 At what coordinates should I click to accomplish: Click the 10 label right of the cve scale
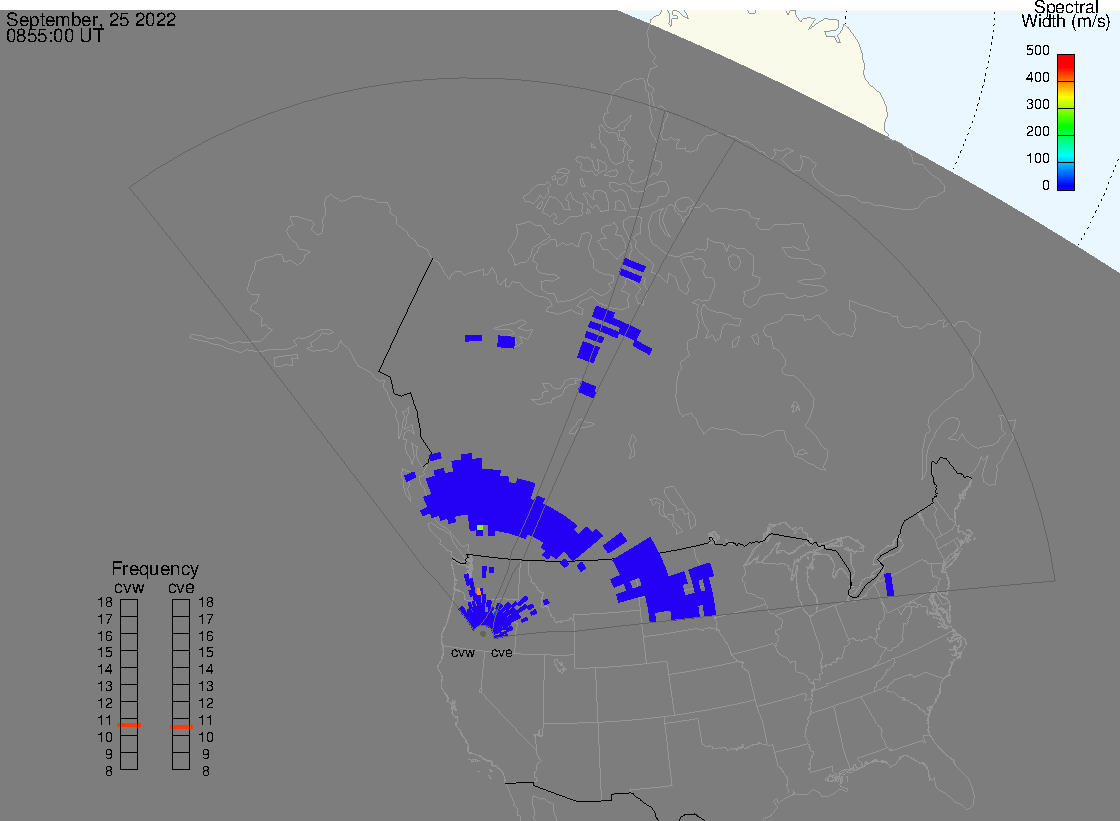206,737
